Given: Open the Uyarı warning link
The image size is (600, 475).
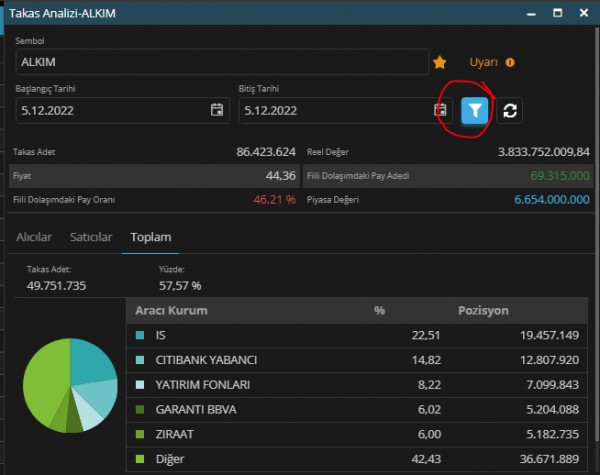Looking at the screenshot, I should click(484, 62).
